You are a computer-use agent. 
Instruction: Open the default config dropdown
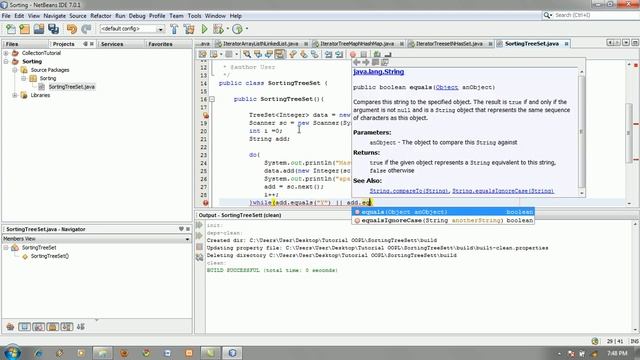tap(160, 29)
